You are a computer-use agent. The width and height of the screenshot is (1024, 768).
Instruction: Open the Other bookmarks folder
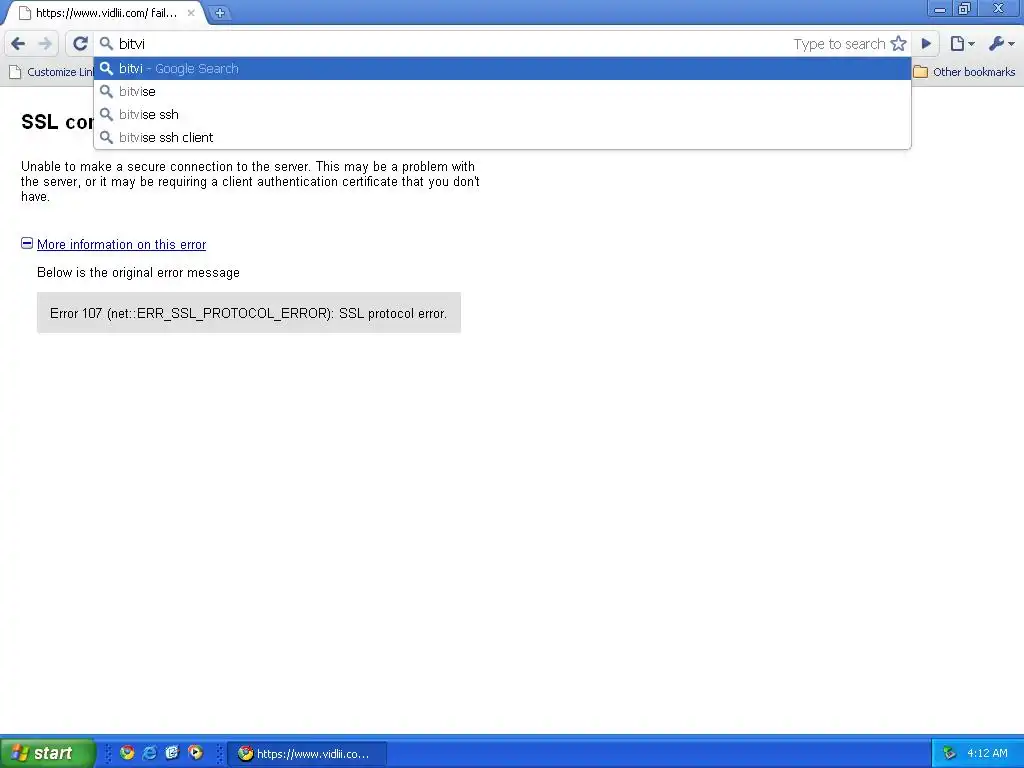coord(964,72)
